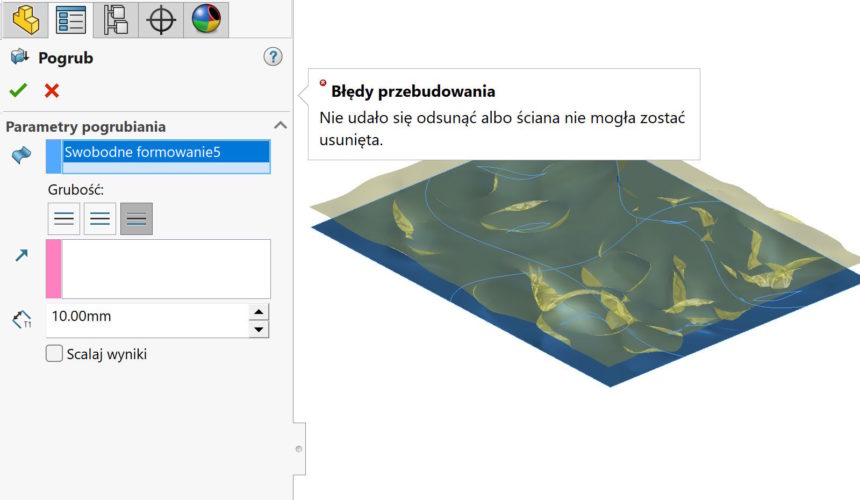
Task: Click the surface-to-thicken selection icon
Action: [19, 154]
